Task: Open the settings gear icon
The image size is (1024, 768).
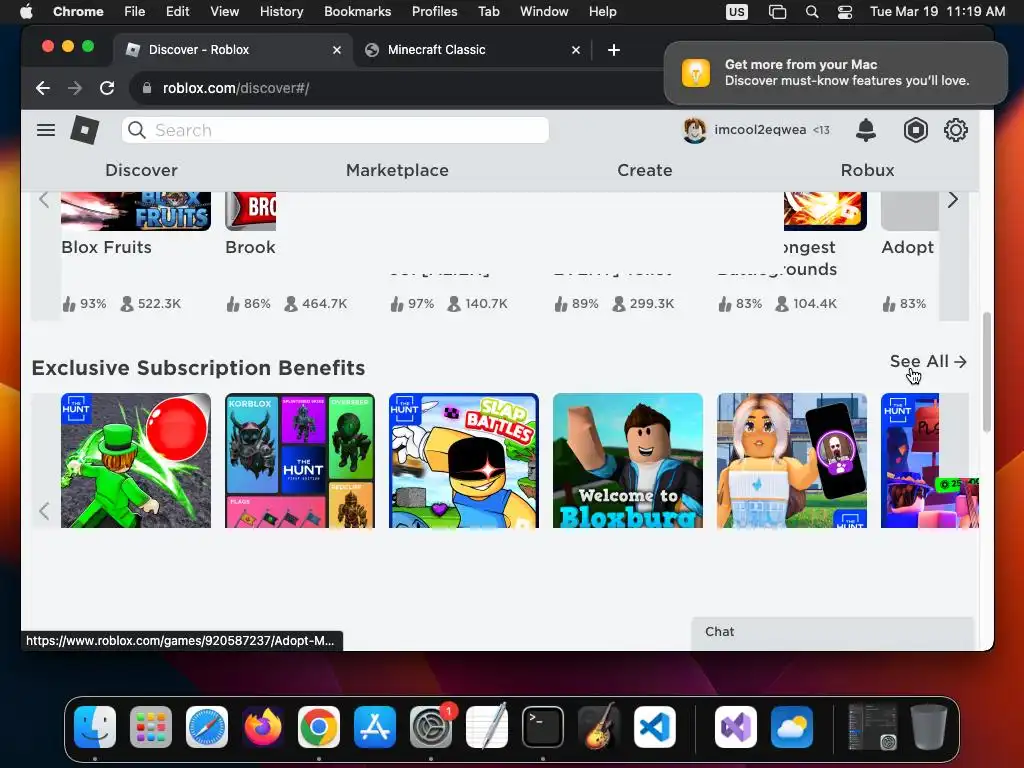Action: tap(955, 130)
